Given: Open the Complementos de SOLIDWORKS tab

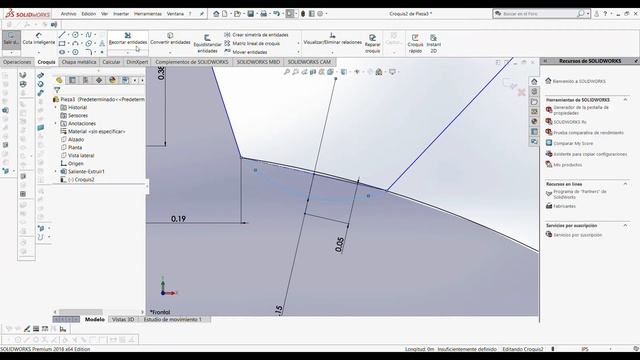Looking at the screenshot, I should (192, 62).
